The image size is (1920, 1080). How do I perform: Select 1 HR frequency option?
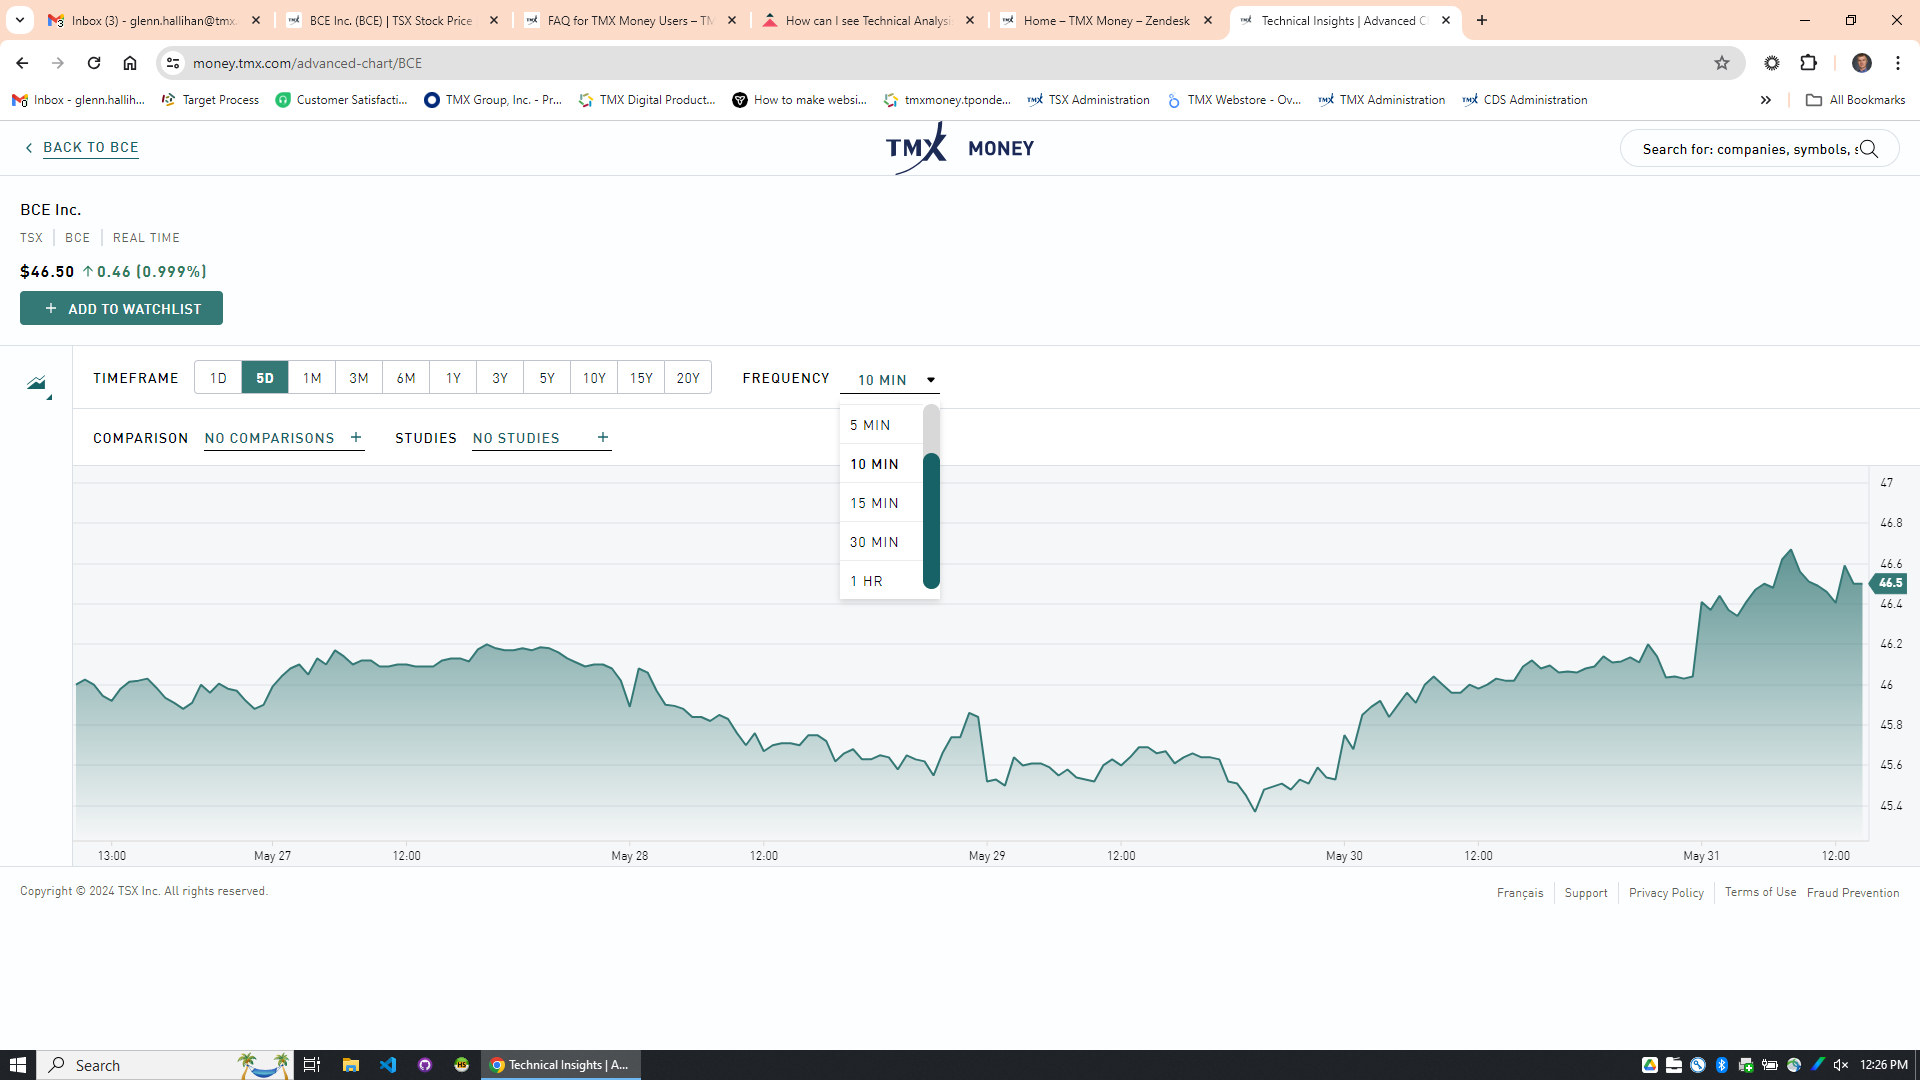tap(866, 581)
